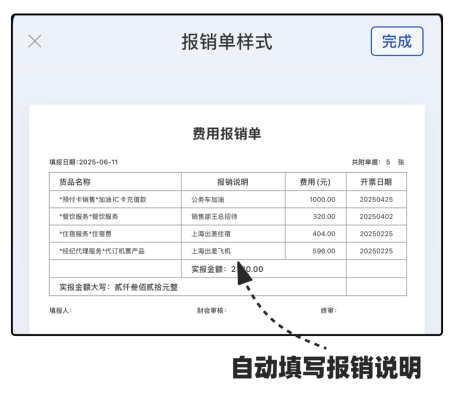Screen dimensions: 454x399
Task: Click the 20250425 date cell
Action: point(376,199)
